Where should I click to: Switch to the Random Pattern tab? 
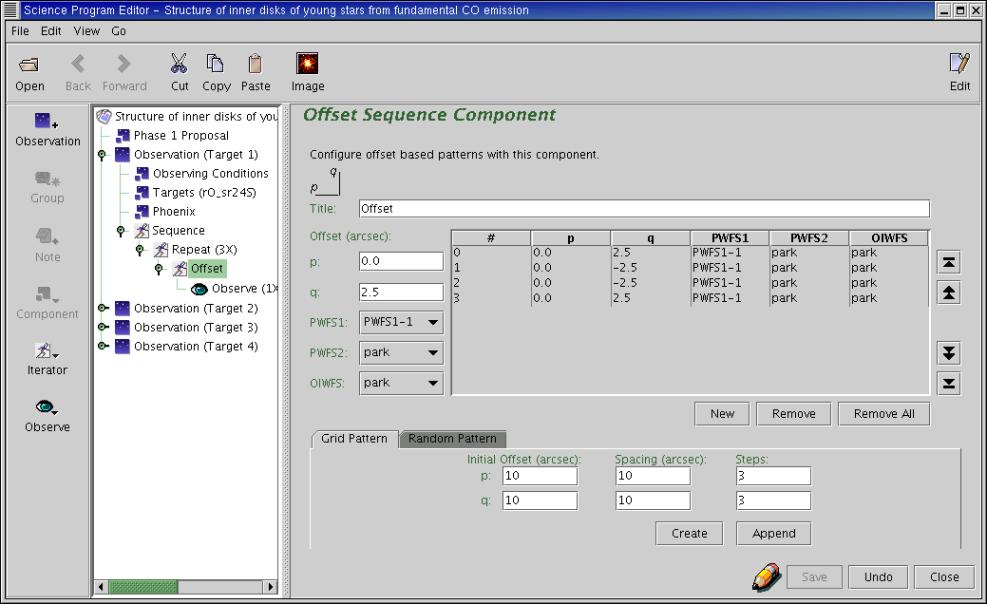click(x=453, y=439)
